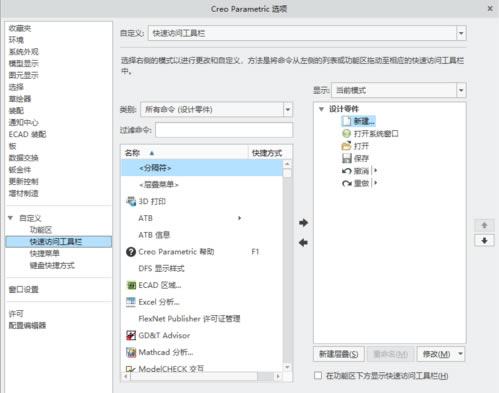Select the 撤消 undo arrow icon
The width and height of the screenshot is (499, 393).
(x=347, y=171)
